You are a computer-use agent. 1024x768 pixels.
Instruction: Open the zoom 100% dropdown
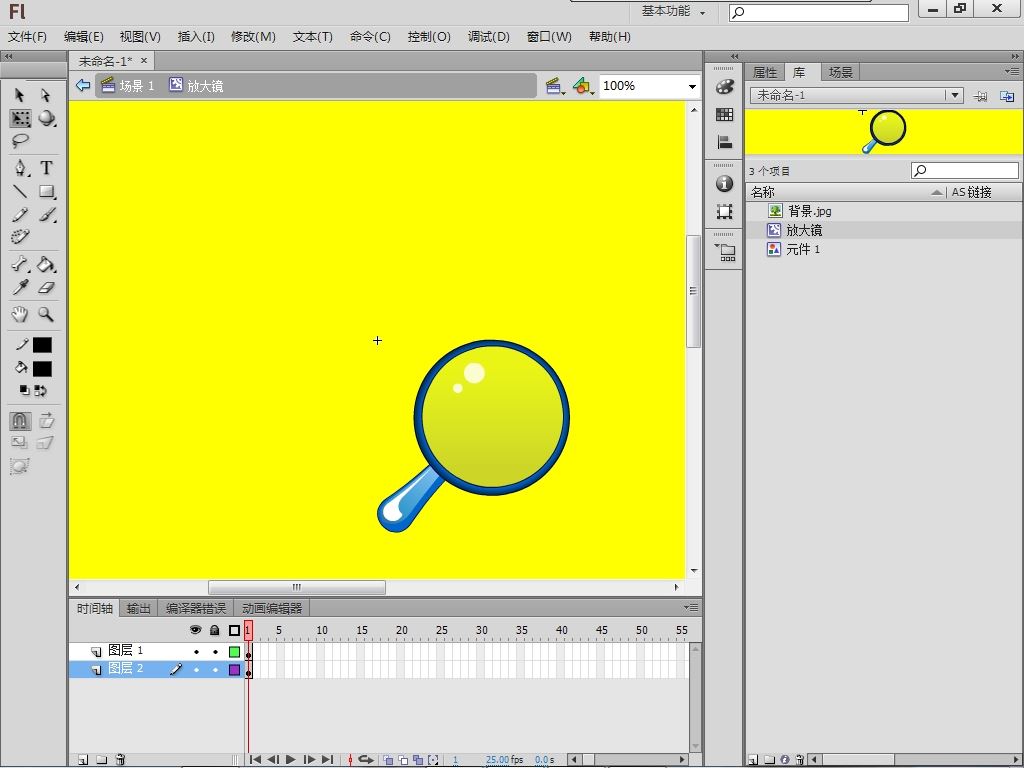tap(692, 86)
